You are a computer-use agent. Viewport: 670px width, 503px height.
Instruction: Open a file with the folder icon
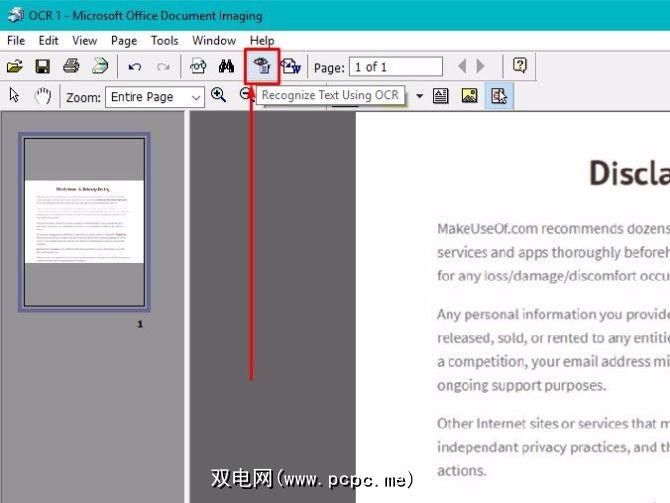(15, 66)
